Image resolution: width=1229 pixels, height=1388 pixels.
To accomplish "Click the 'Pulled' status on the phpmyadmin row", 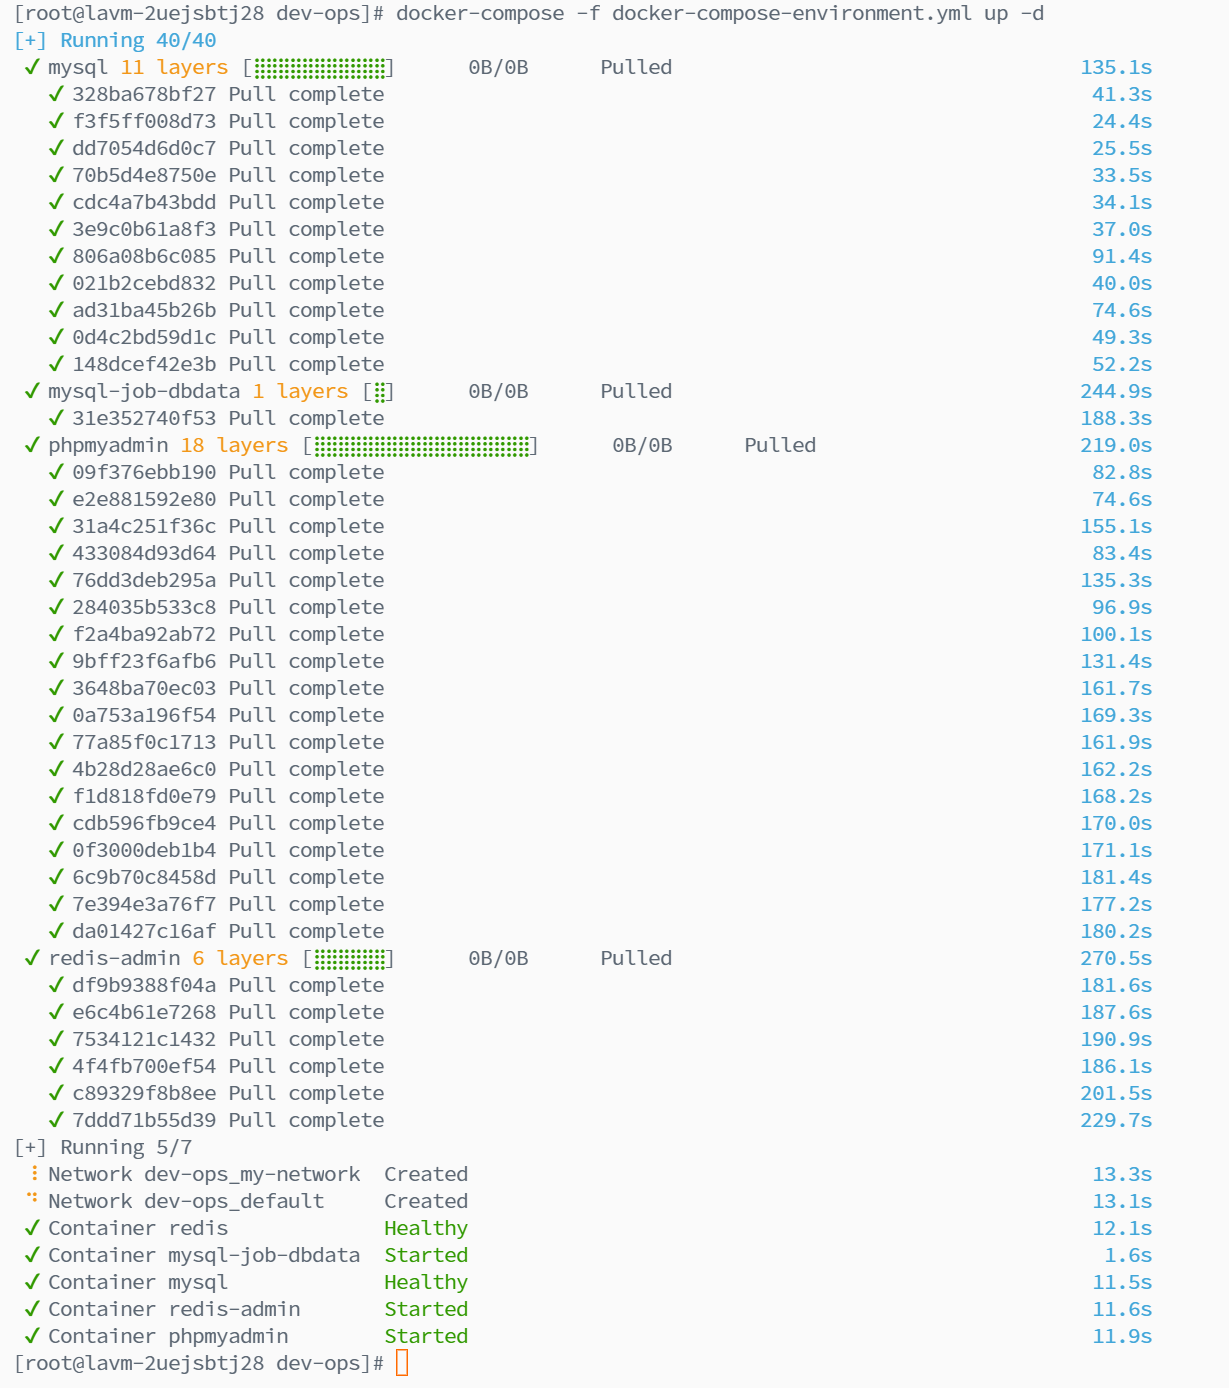I will [x=780, y=446].
